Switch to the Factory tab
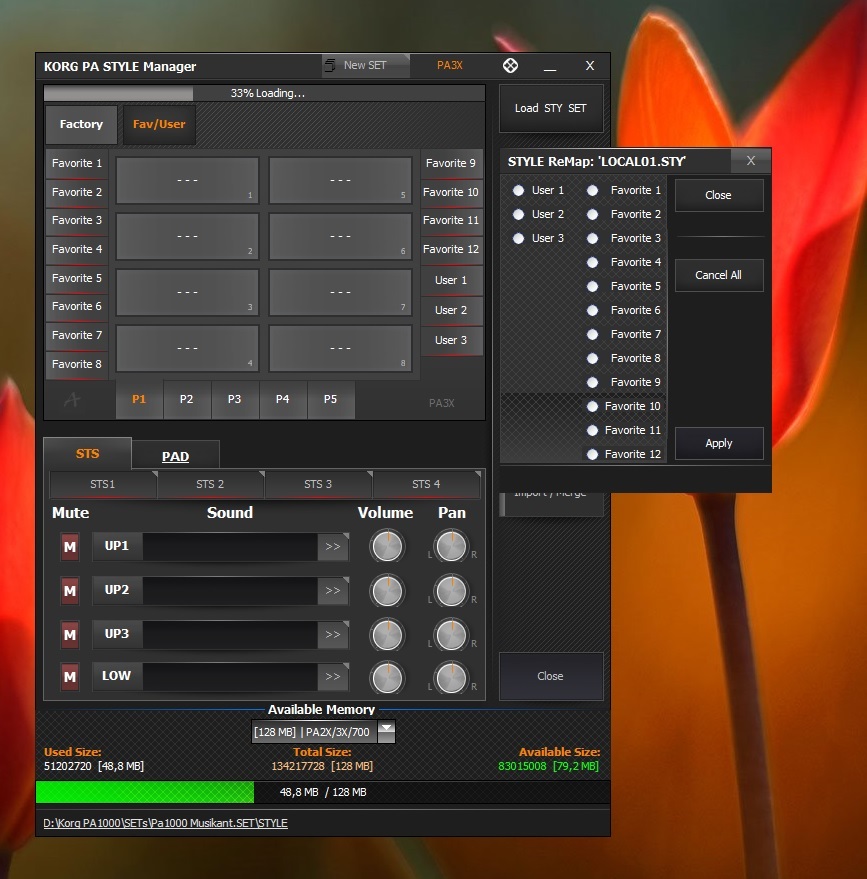Image resolution: width=867 pixels, height=879 pixels. (x=81, y=124)
